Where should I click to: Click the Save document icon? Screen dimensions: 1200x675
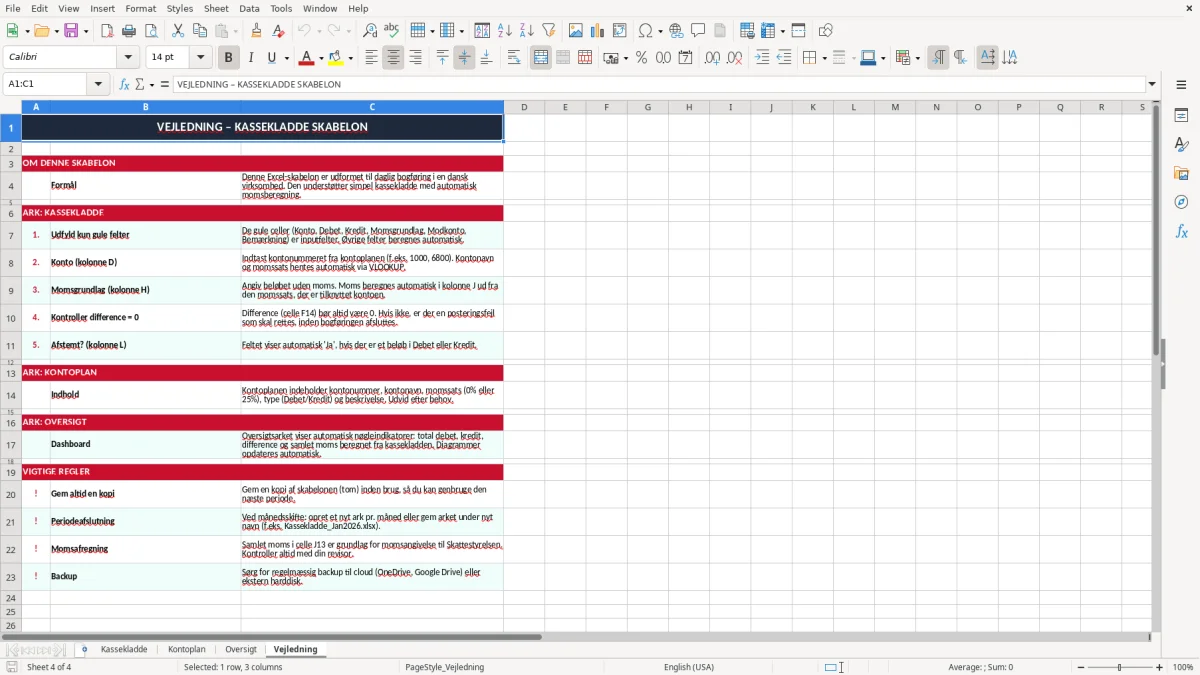coord(71,30)
